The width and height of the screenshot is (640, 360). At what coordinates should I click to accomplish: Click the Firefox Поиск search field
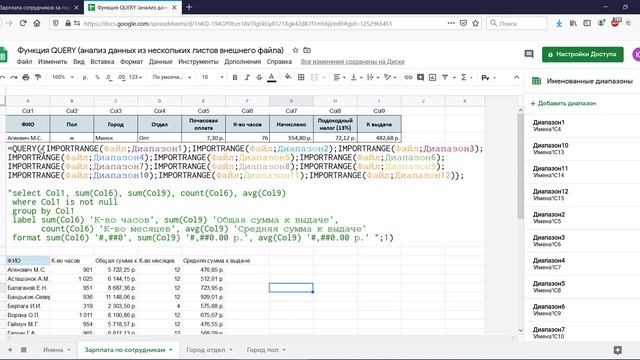point(516,23)
